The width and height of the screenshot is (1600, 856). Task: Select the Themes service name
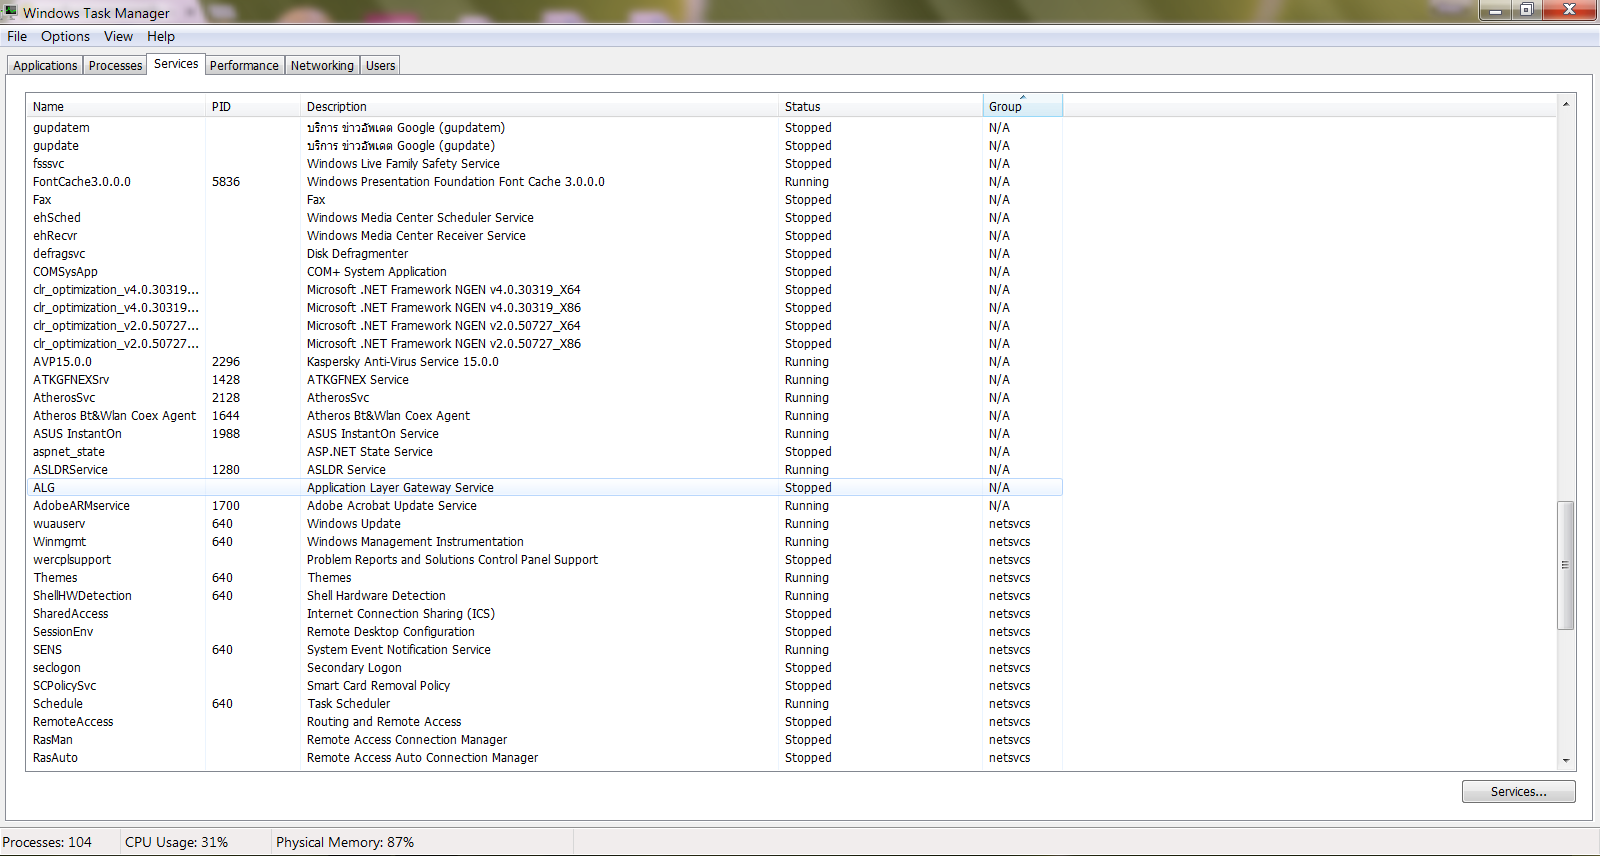(55, 578)
